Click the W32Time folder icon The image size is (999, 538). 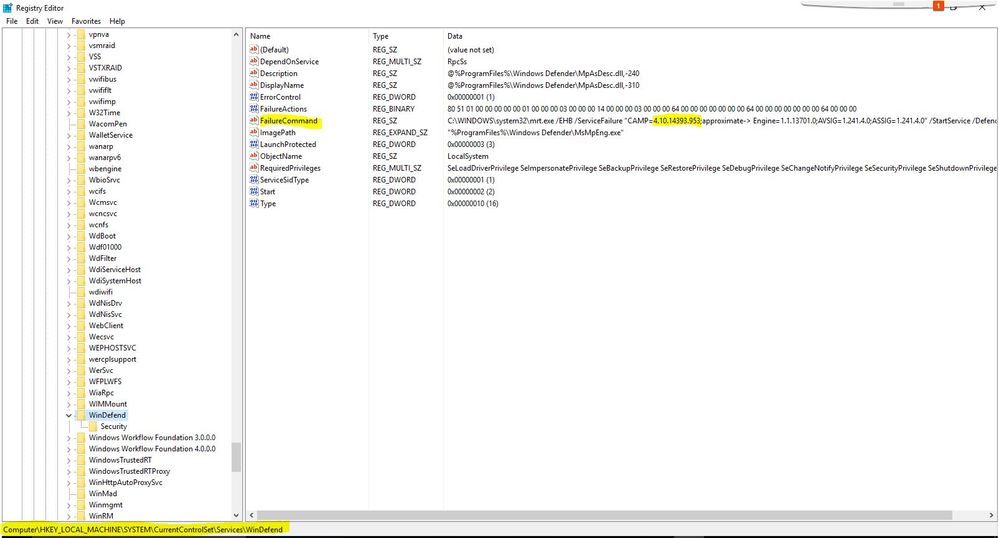80,112
